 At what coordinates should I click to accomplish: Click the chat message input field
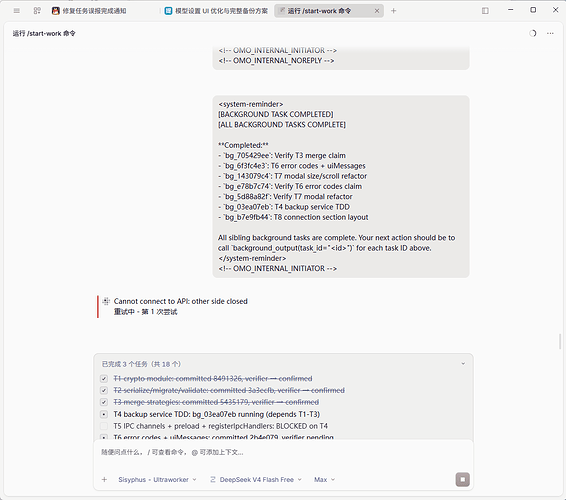coord(283,452)
